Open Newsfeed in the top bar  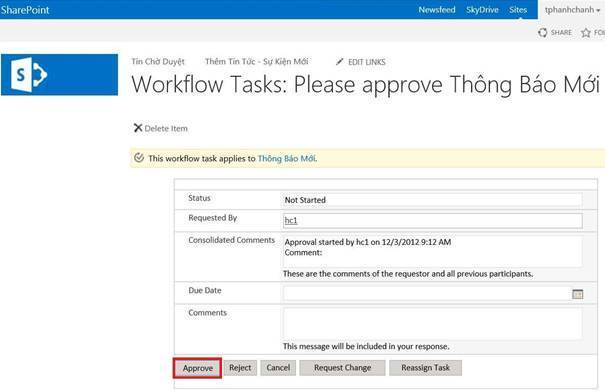437,10
